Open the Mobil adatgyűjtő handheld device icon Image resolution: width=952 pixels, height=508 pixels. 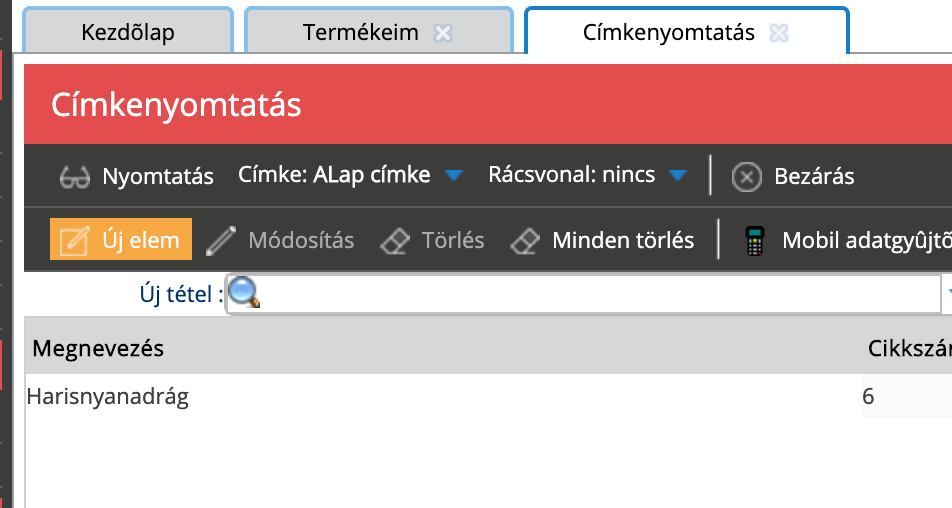click(x=755, y=240)
